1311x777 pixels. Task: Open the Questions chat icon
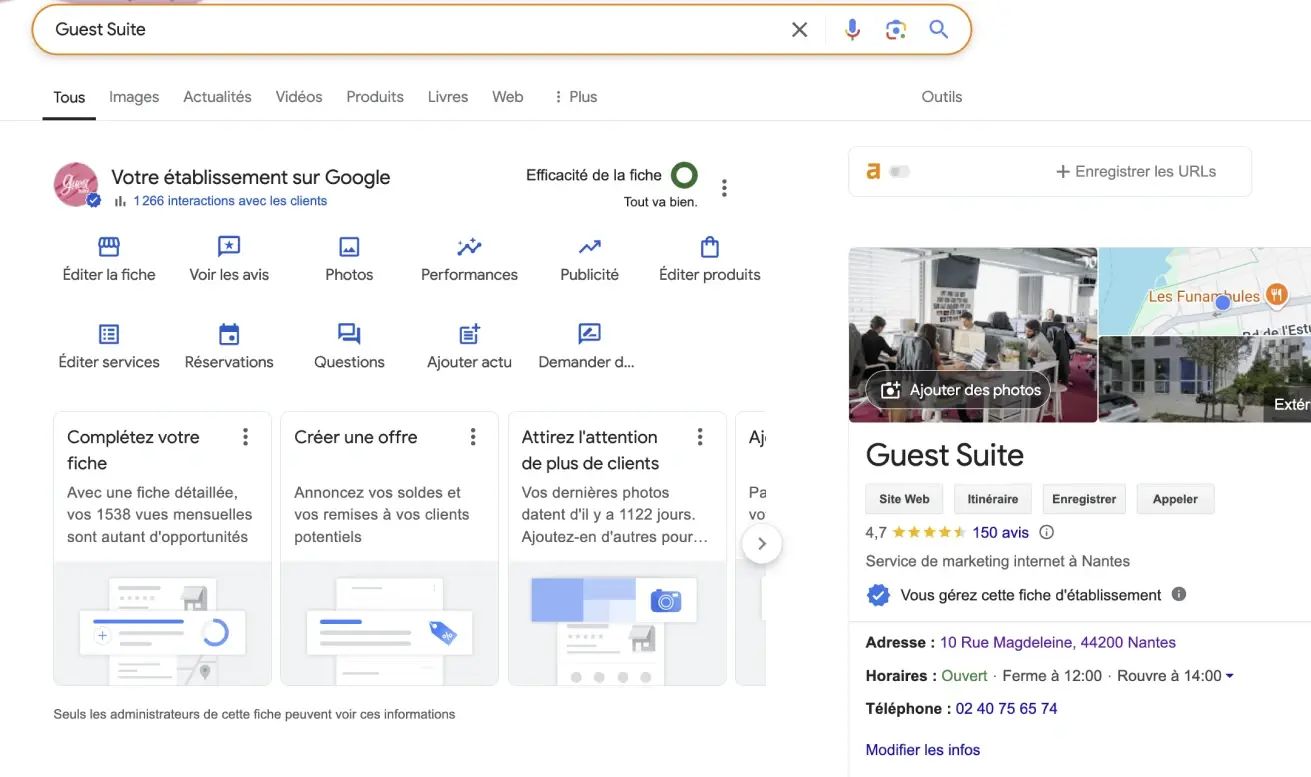349,334
